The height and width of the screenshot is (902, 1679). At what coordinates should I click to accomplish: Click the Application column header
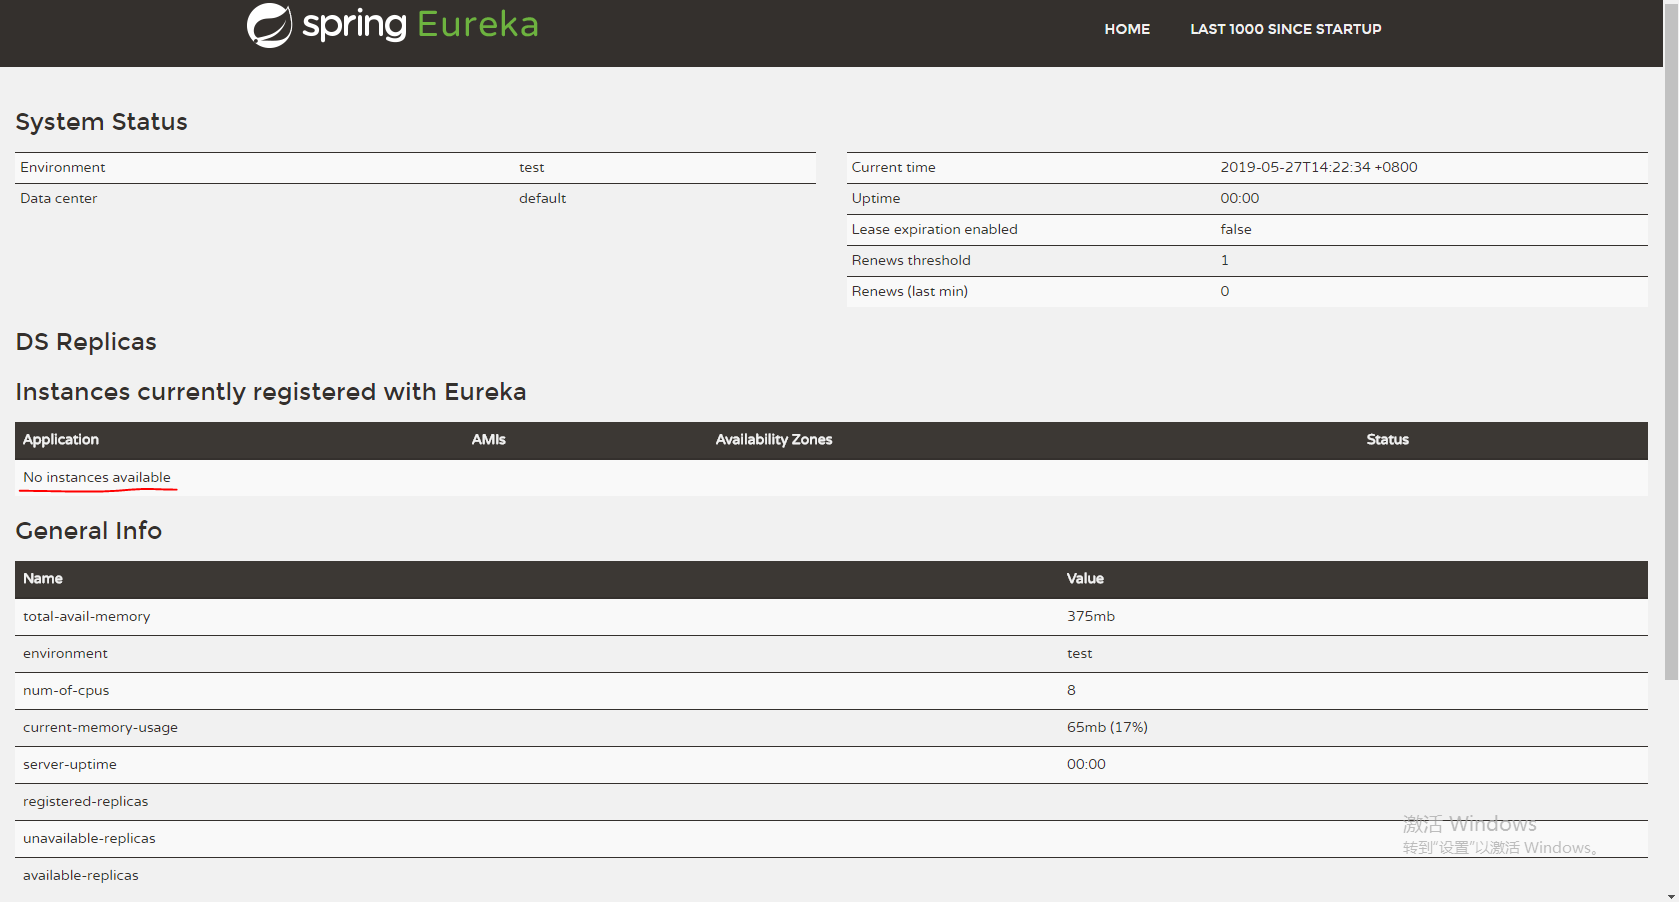click(x=61, y=439)
